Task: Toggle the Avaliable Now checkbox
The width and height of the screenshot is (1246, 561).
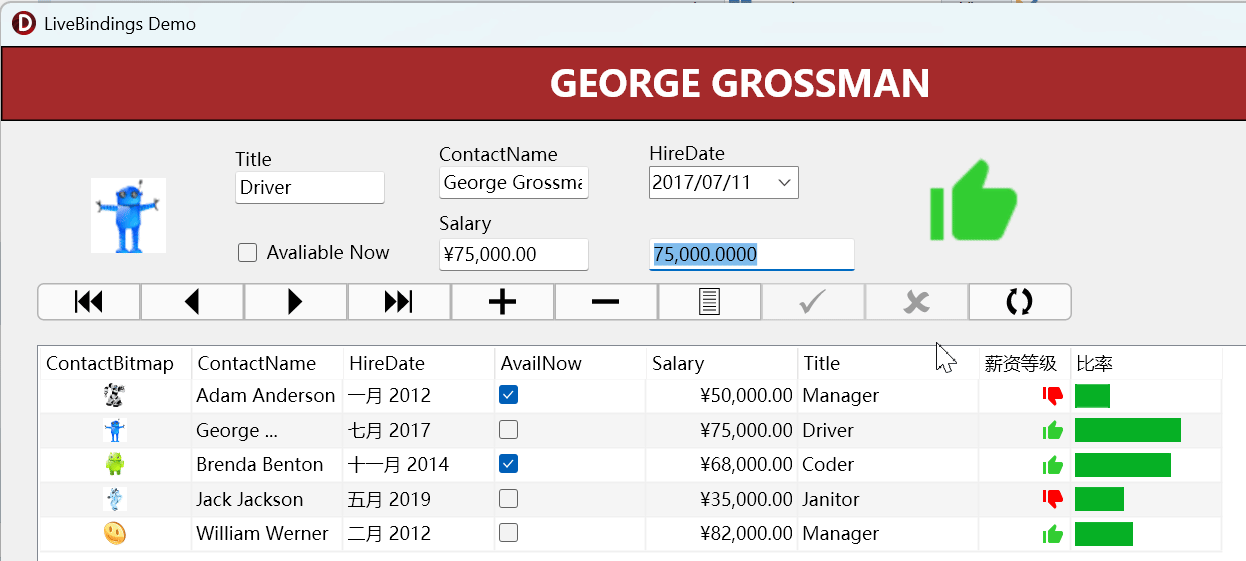Action: [248, 253]
